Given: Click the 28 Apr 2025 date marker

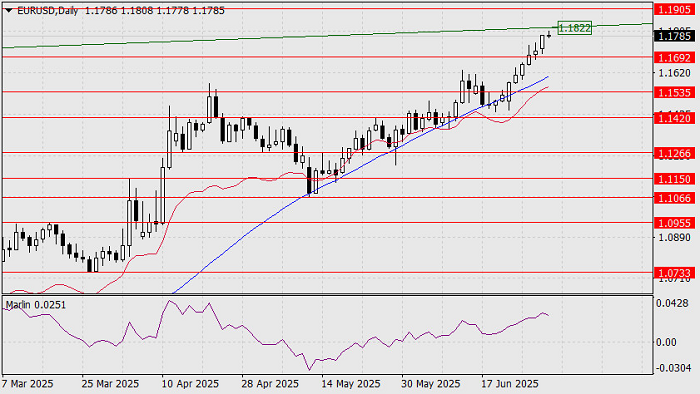Looking at the screenshot, I should pos(270,384).
